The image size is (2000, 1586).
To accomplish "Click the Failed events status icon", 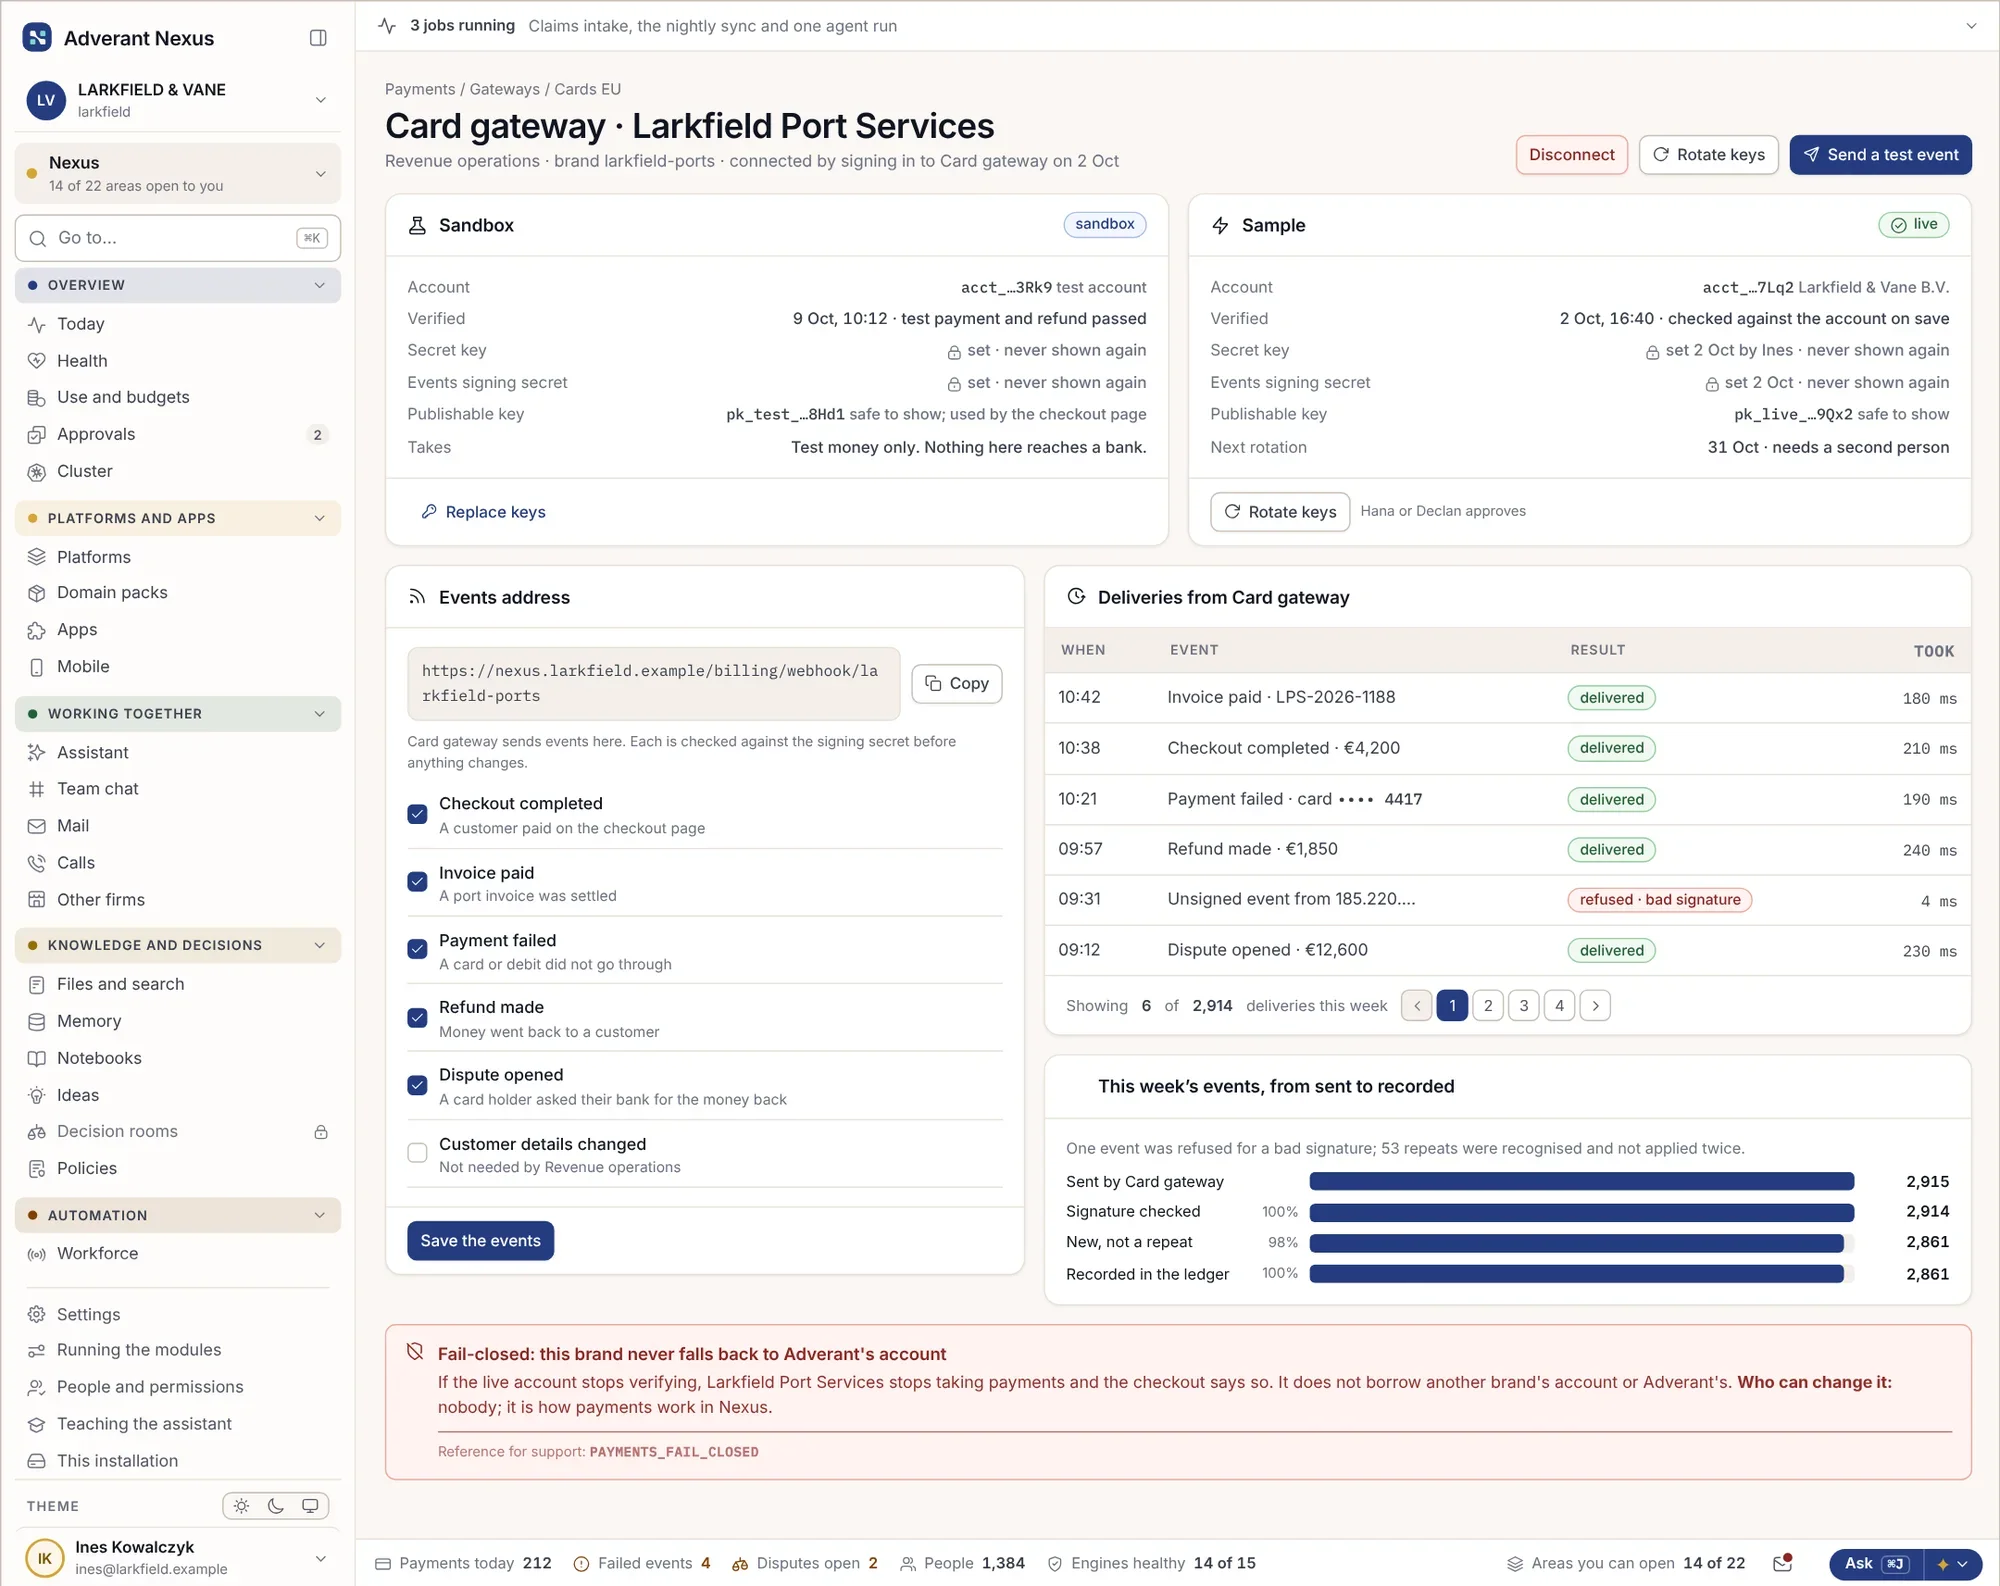I will [x=581, y=1564].
